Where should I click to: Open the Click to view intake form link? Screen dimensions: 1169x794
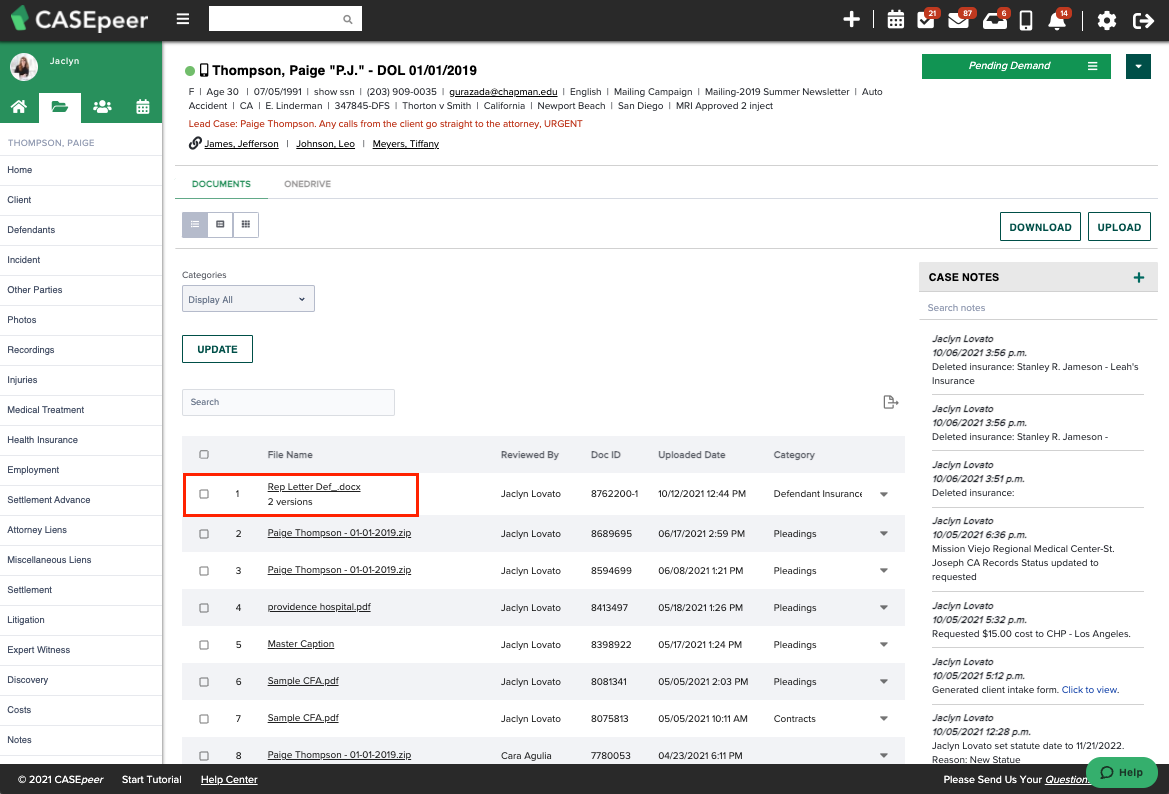click(1089, 689)
